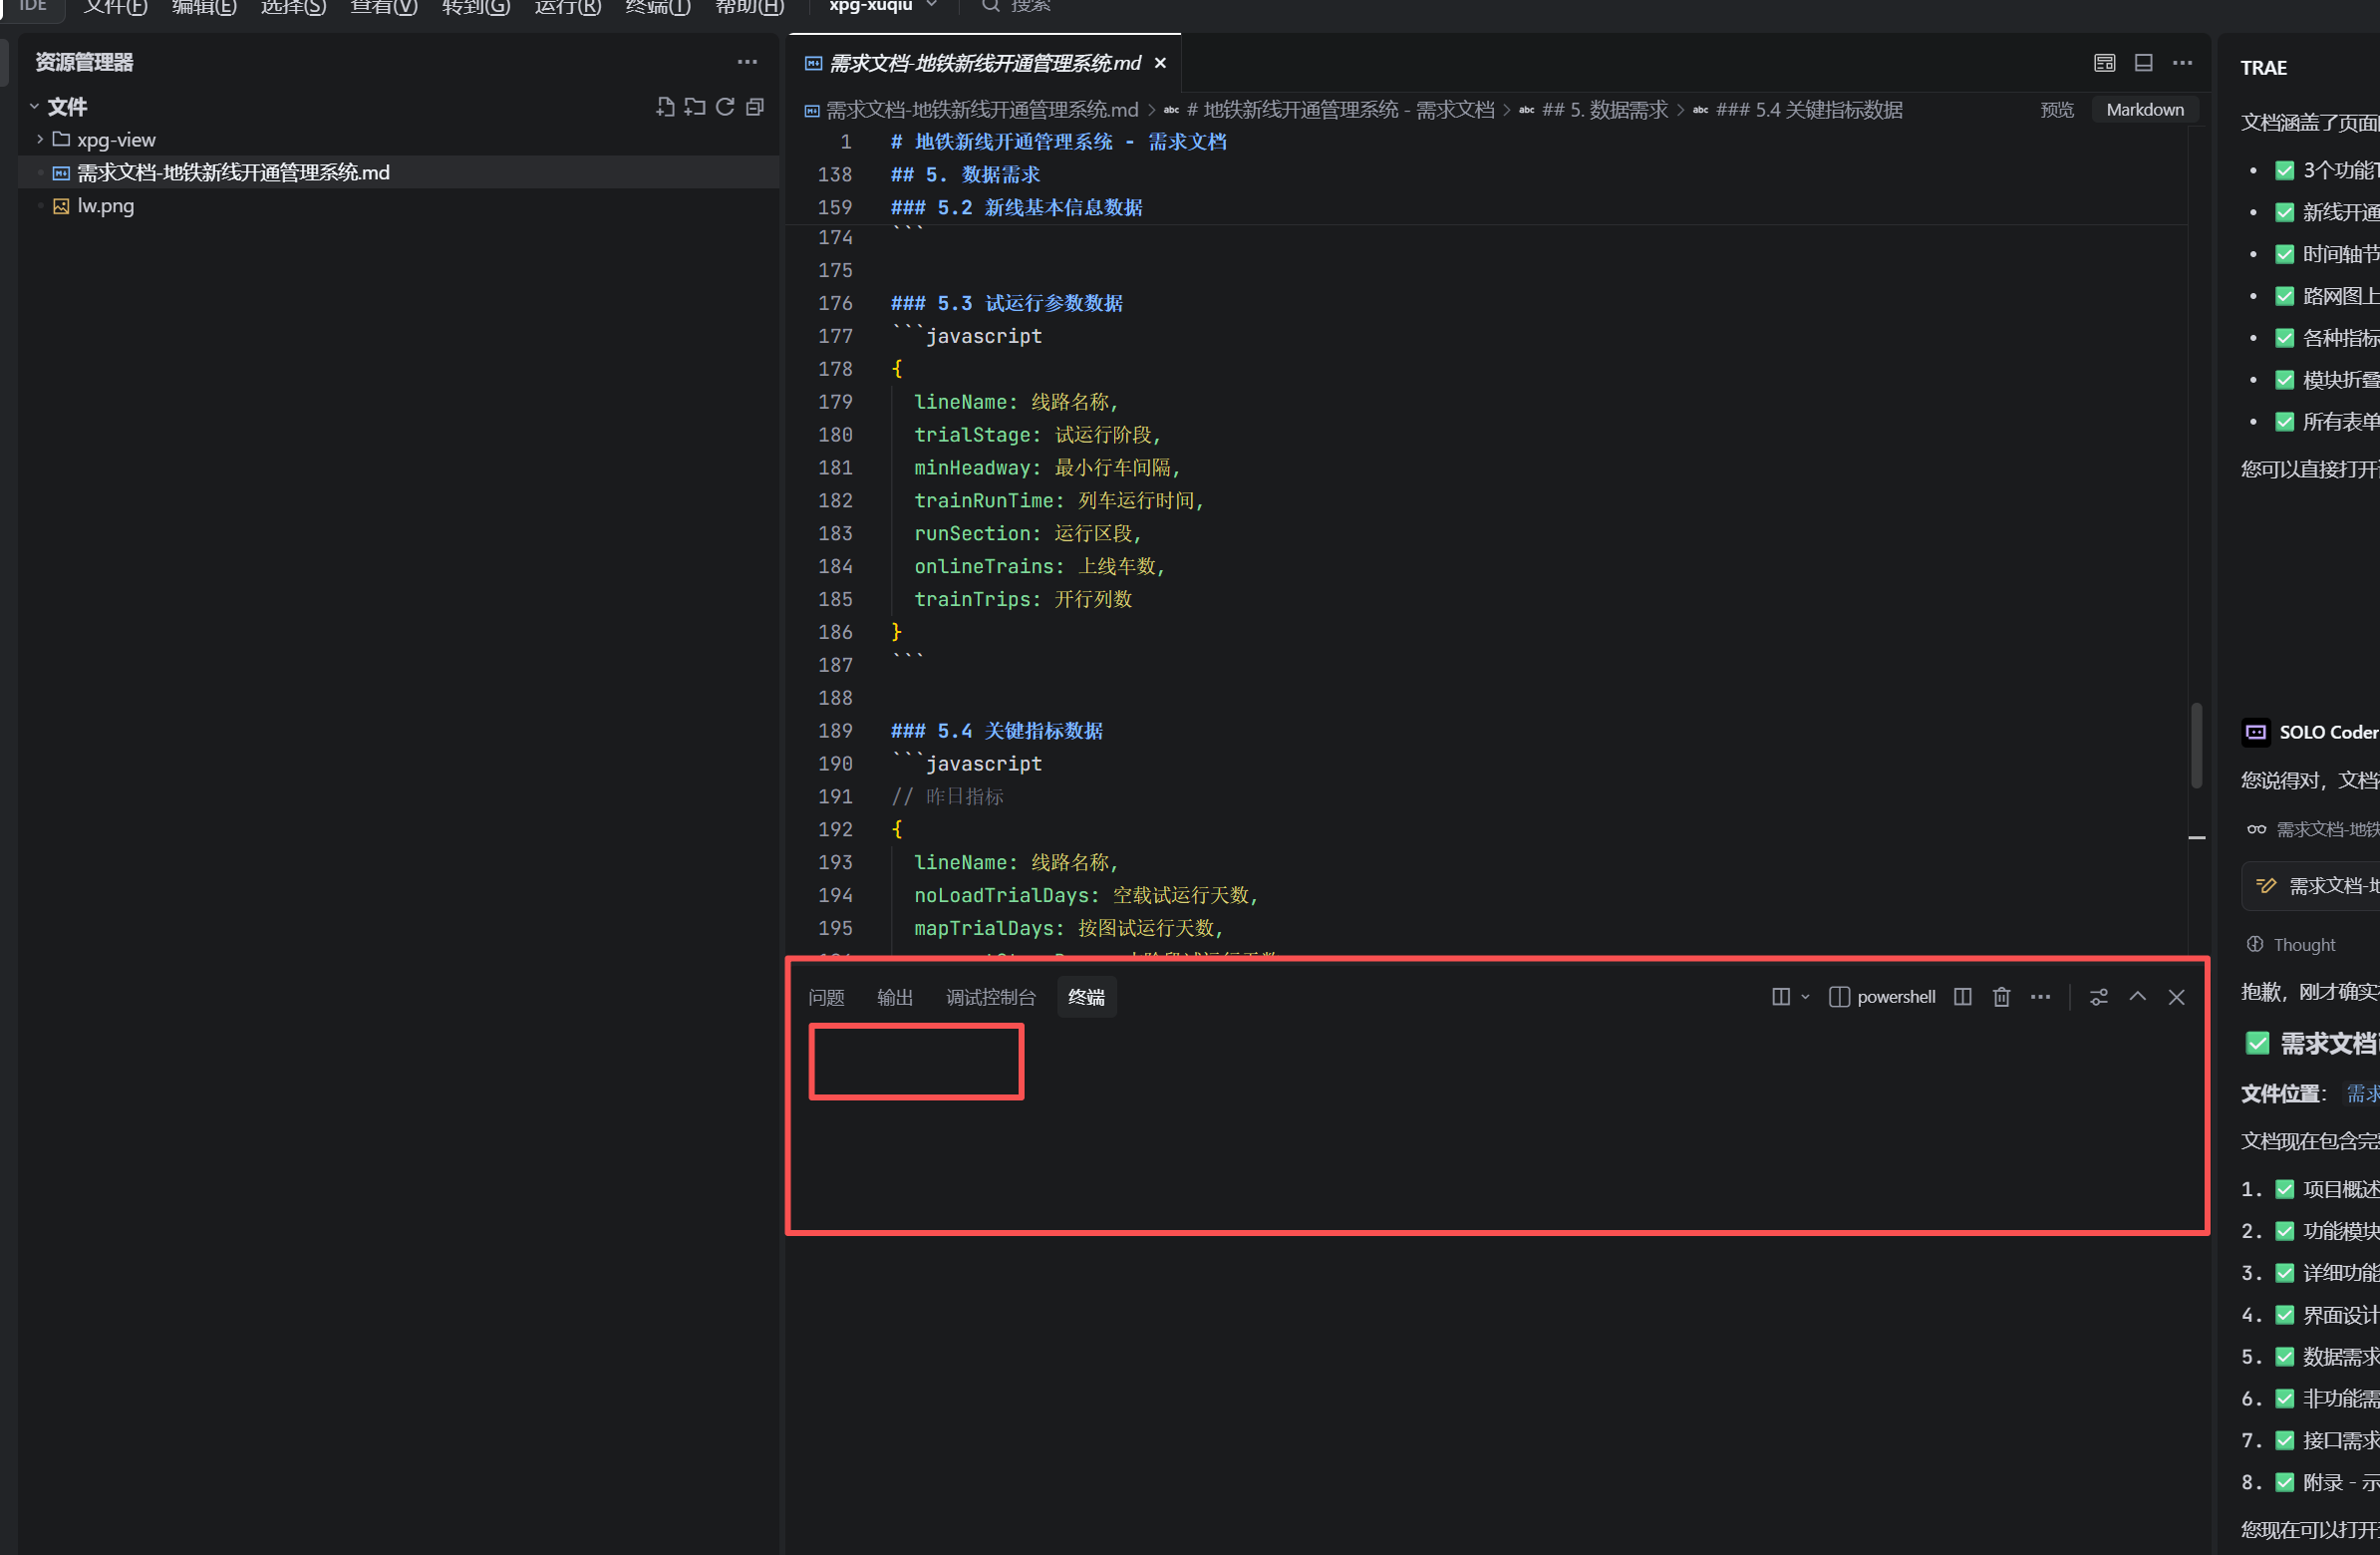Open lw.png in the file tree
2380x1555 pixels.
coord(105,206)
